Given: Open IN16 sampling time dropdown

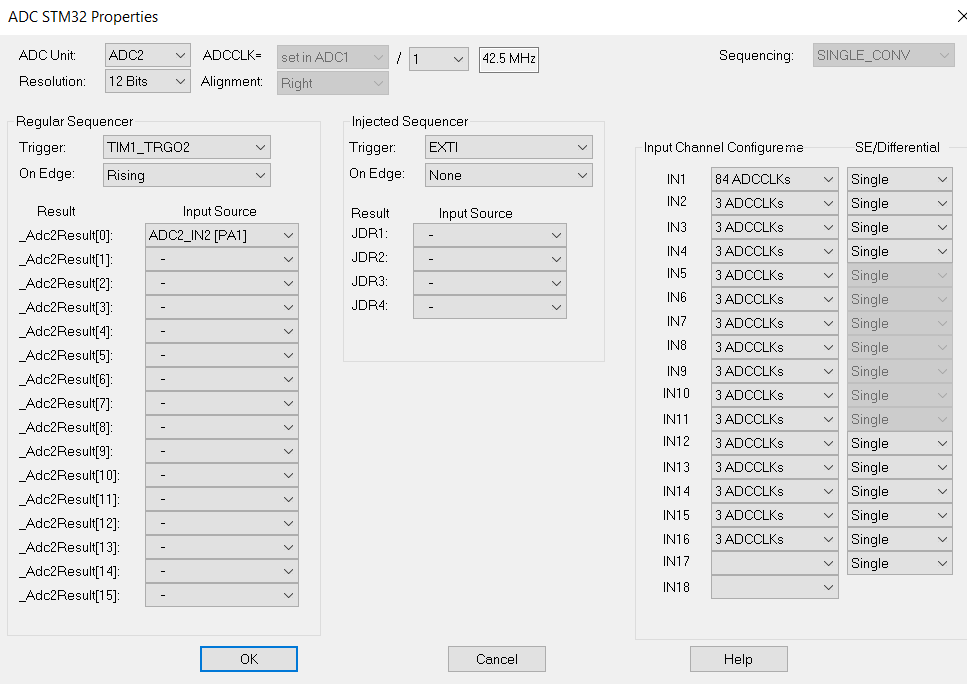Looking at the screenshot, I should pyautogui.click(x=775, y=540).
